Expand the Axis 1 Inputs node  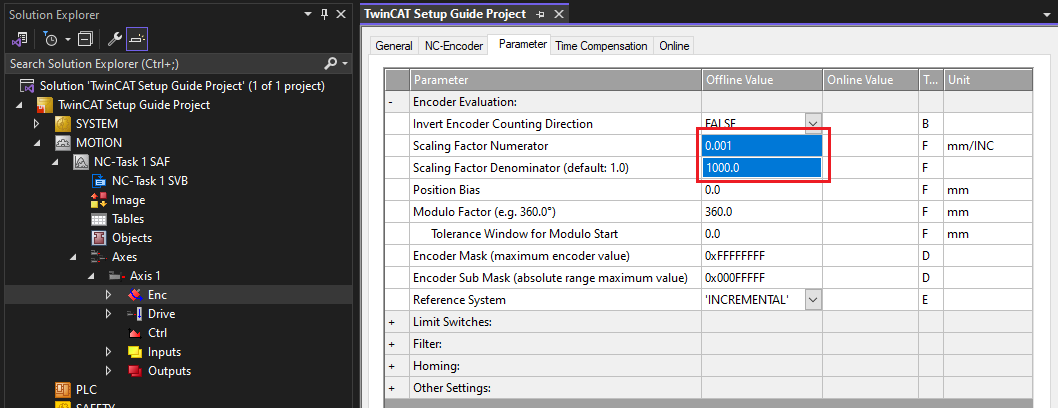point(109,352)
